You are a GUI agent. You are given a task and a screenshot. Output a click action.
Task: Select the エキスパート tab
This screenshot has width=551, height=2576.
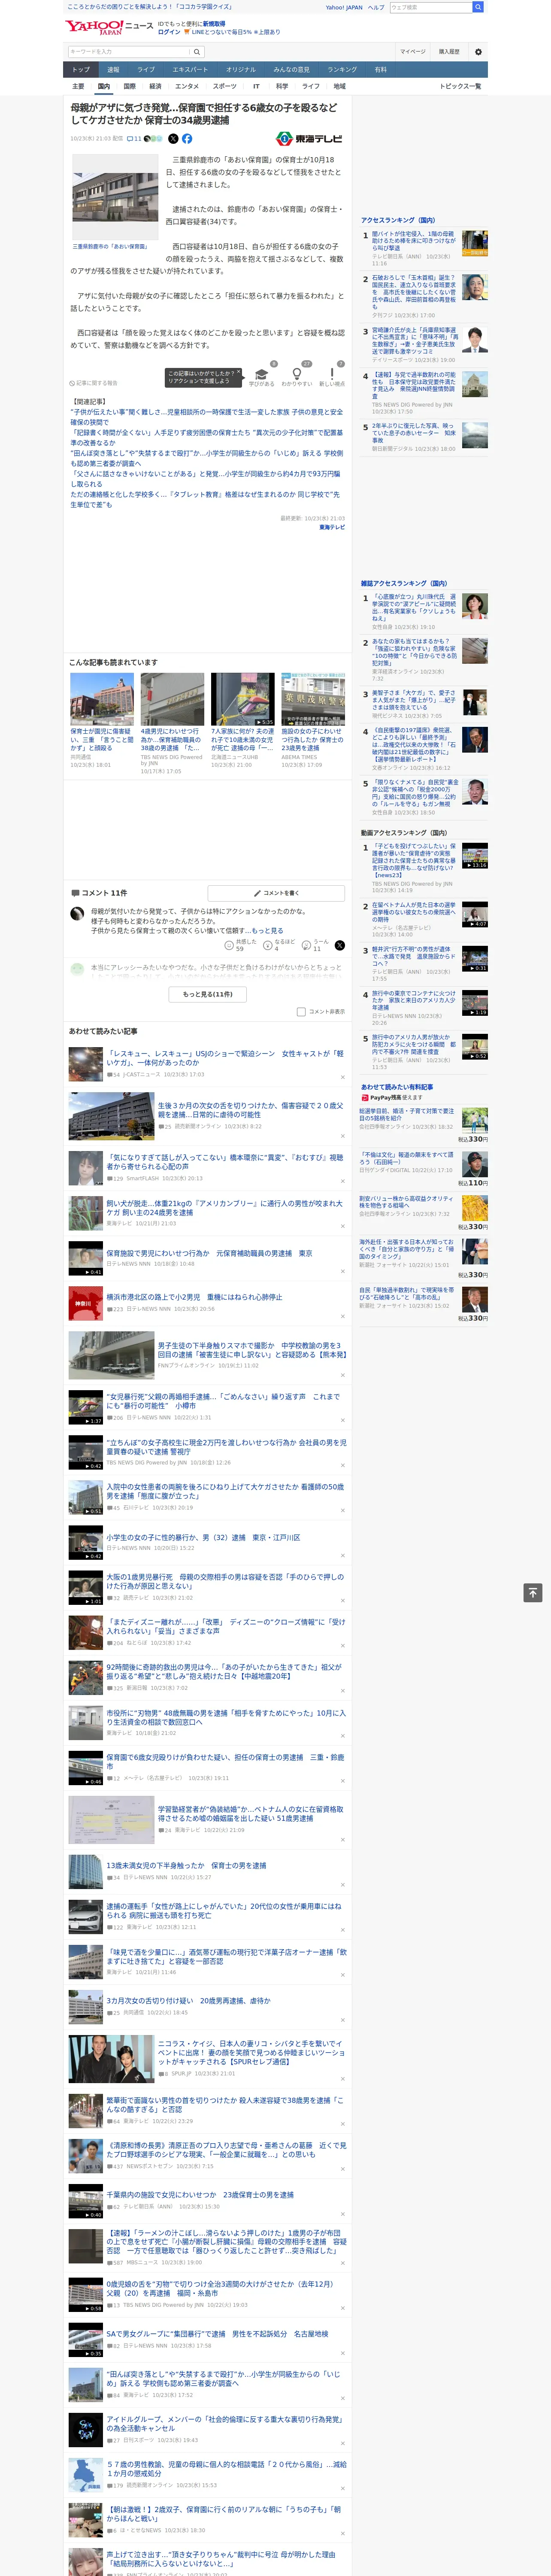tap(190, 69)
